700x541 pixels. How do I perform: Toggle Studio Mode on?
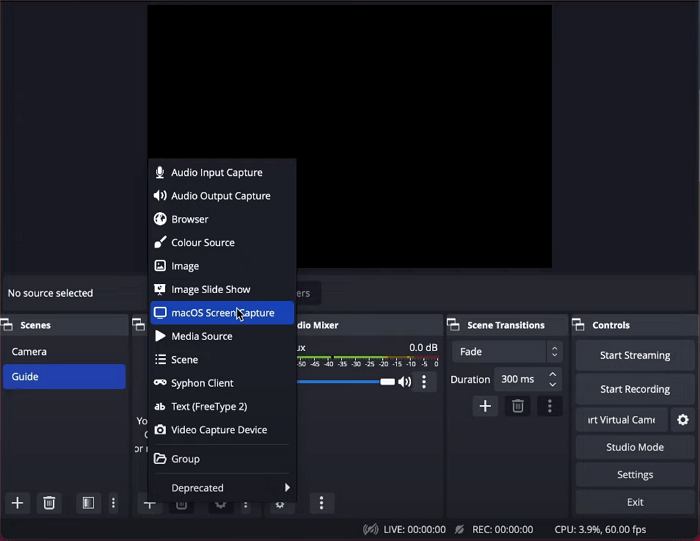tap(634, 447)
